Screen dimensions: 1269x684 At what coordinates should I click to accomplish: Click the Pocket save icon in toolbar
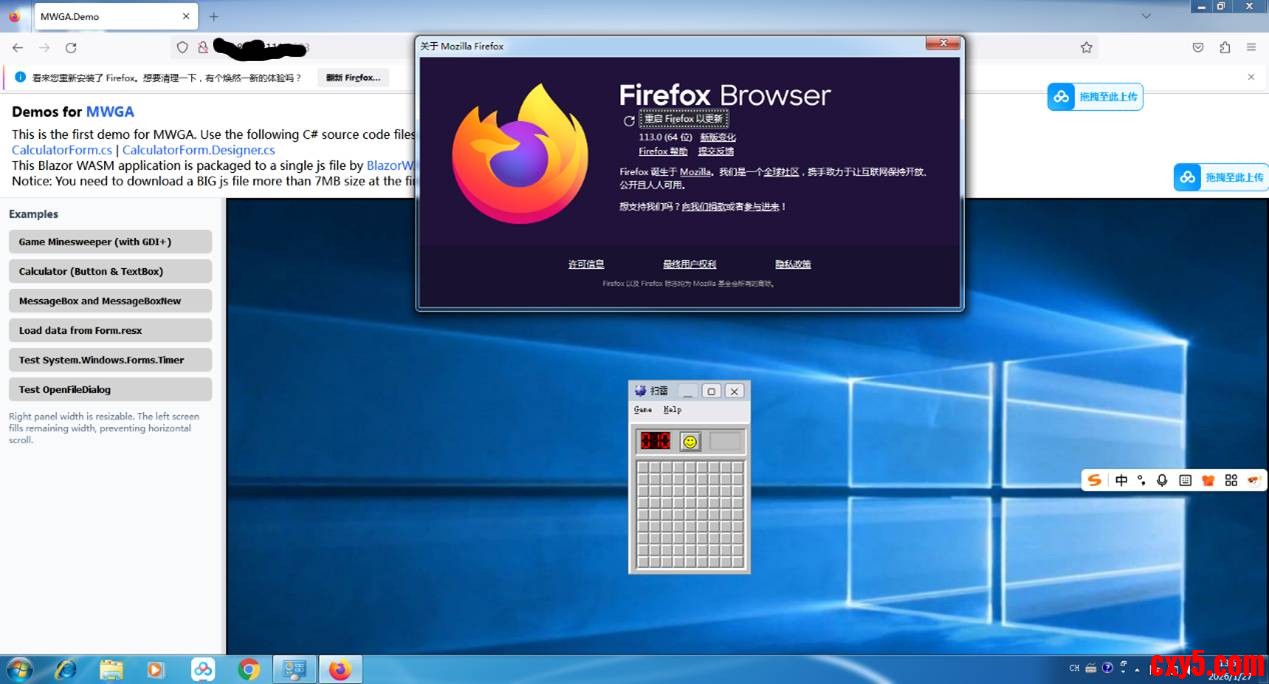click(1198, 47)
